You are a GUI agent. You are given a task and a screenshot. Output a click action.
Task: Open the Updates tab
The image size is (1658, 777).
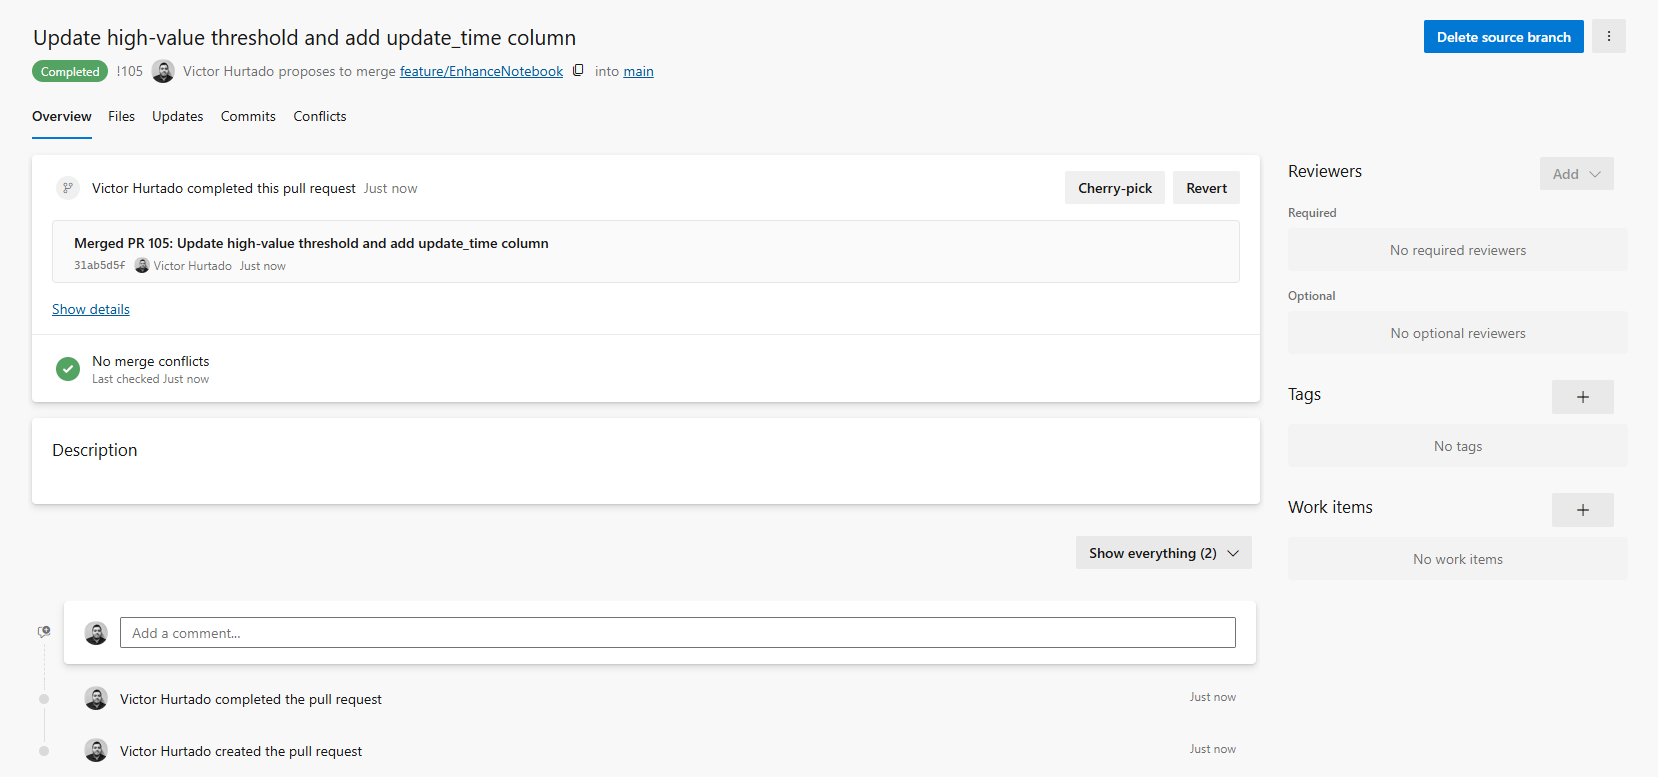[x=177, y=117]
